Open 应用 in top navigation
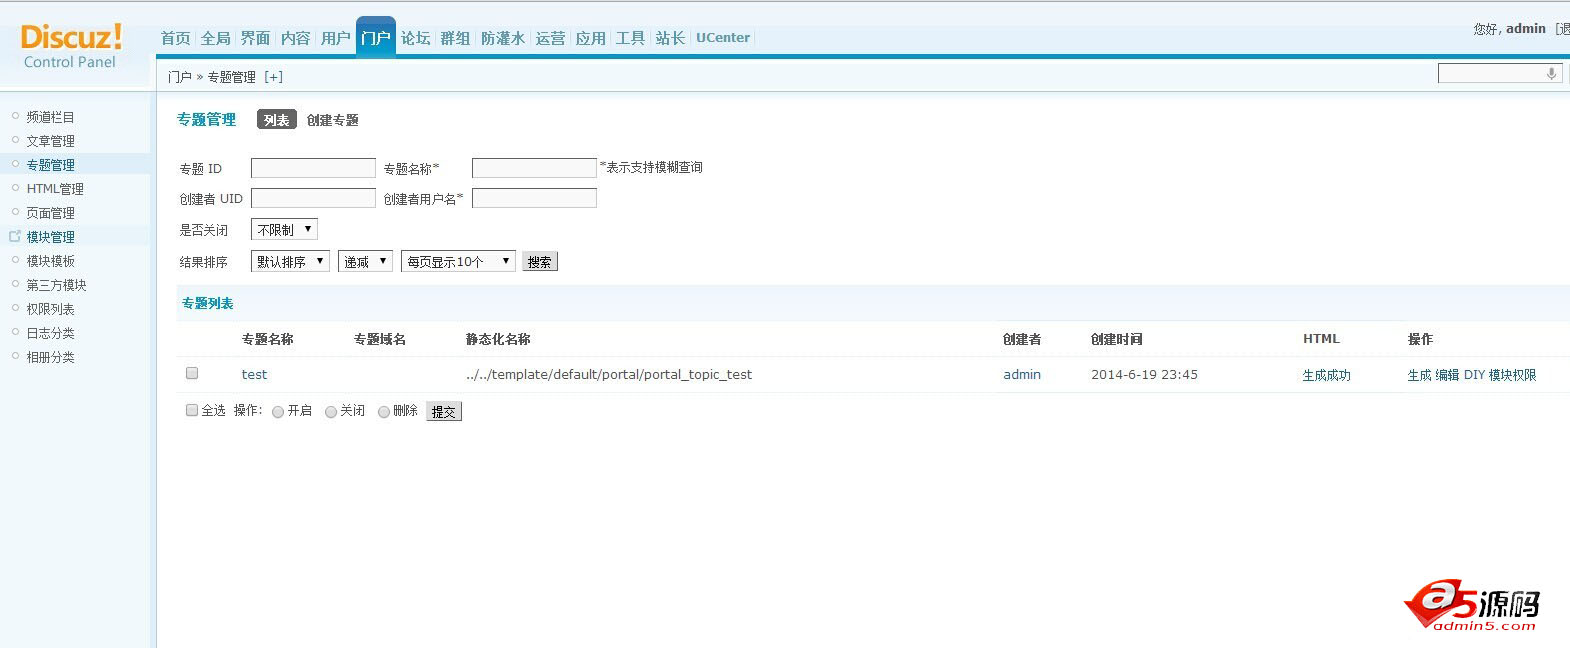Viewport: 1570px width, 648px height. click(x=590, y=38)
